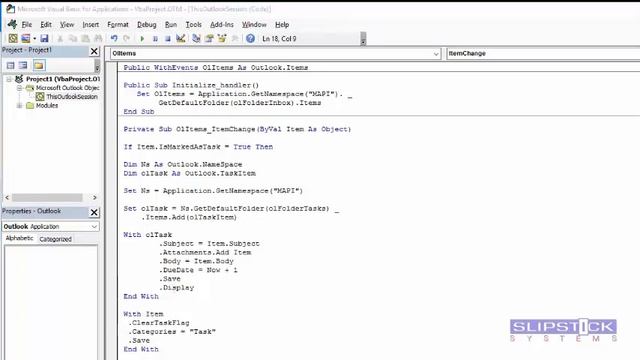Click the Undo icon

(114, 38)
